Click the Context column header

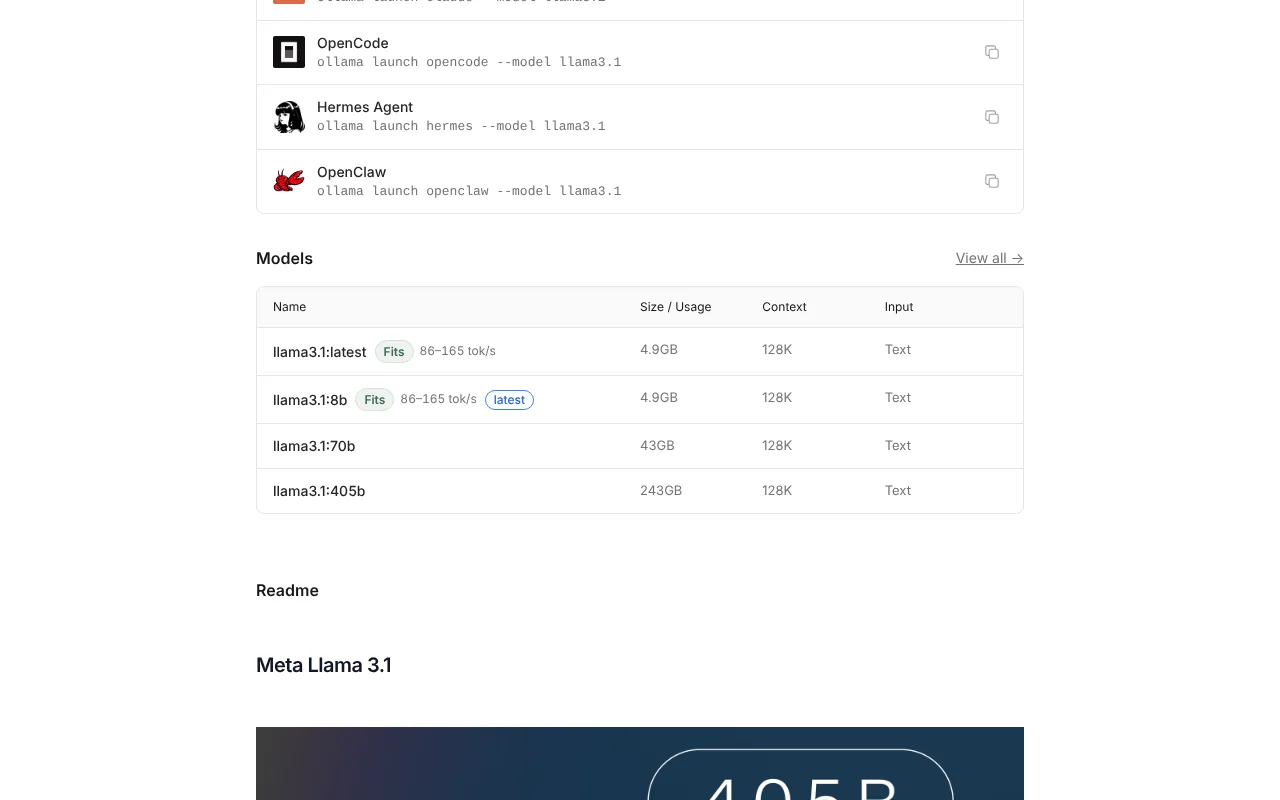tap(784, 307)
